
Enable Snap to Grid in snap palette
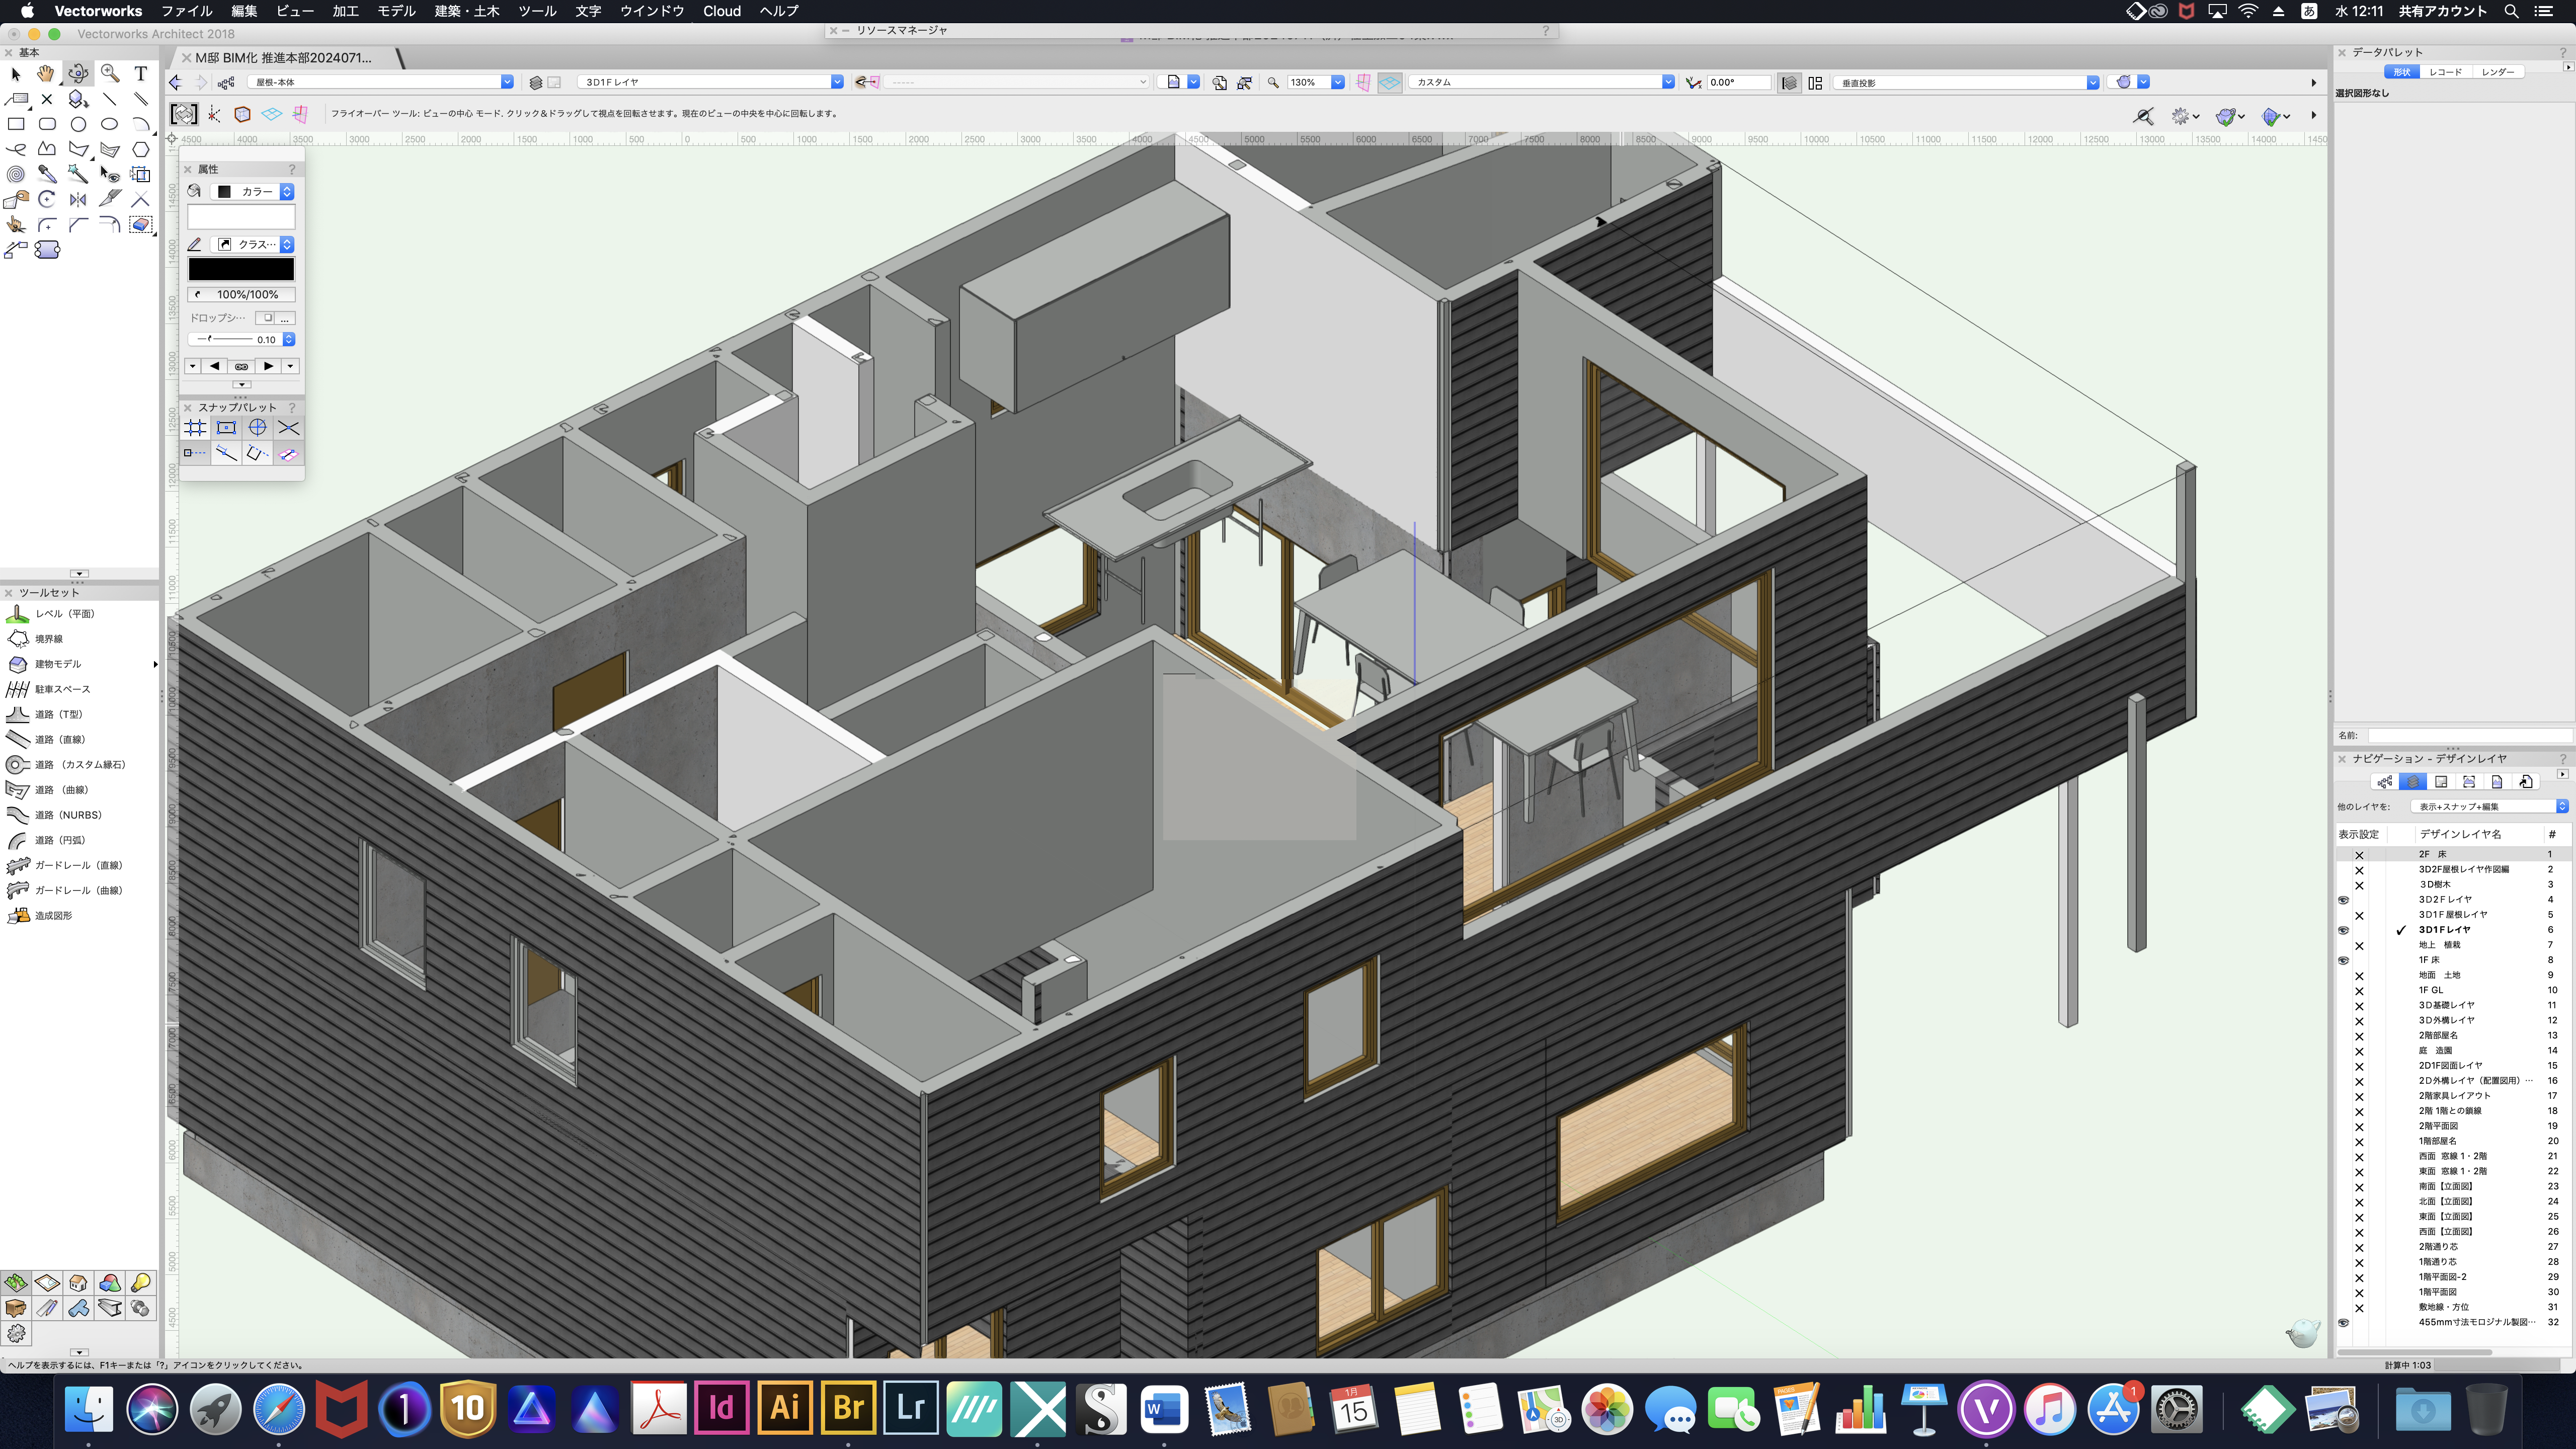[195, 428]
